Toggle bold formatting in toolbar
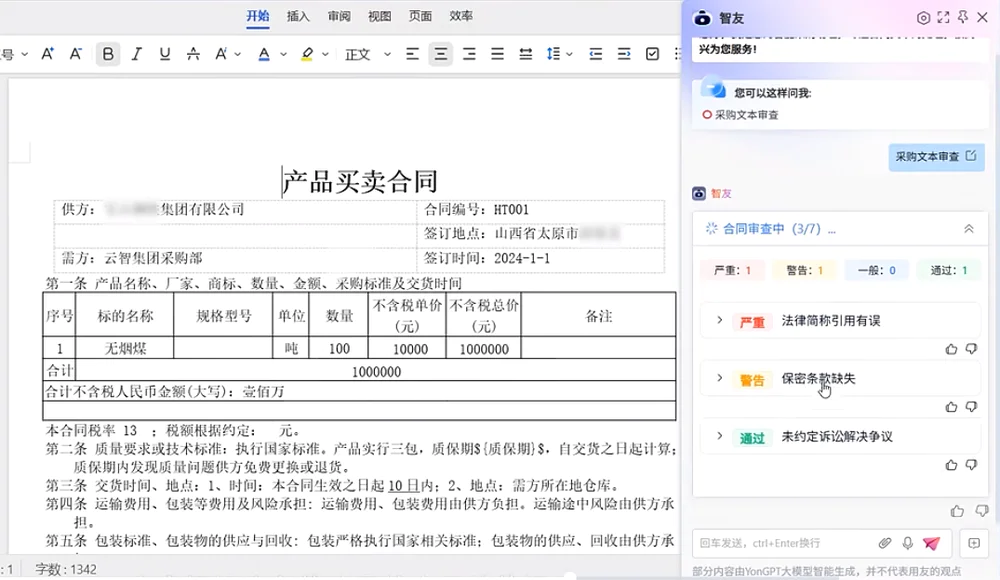The image size is (1000, 580). [x=108, y=54]
